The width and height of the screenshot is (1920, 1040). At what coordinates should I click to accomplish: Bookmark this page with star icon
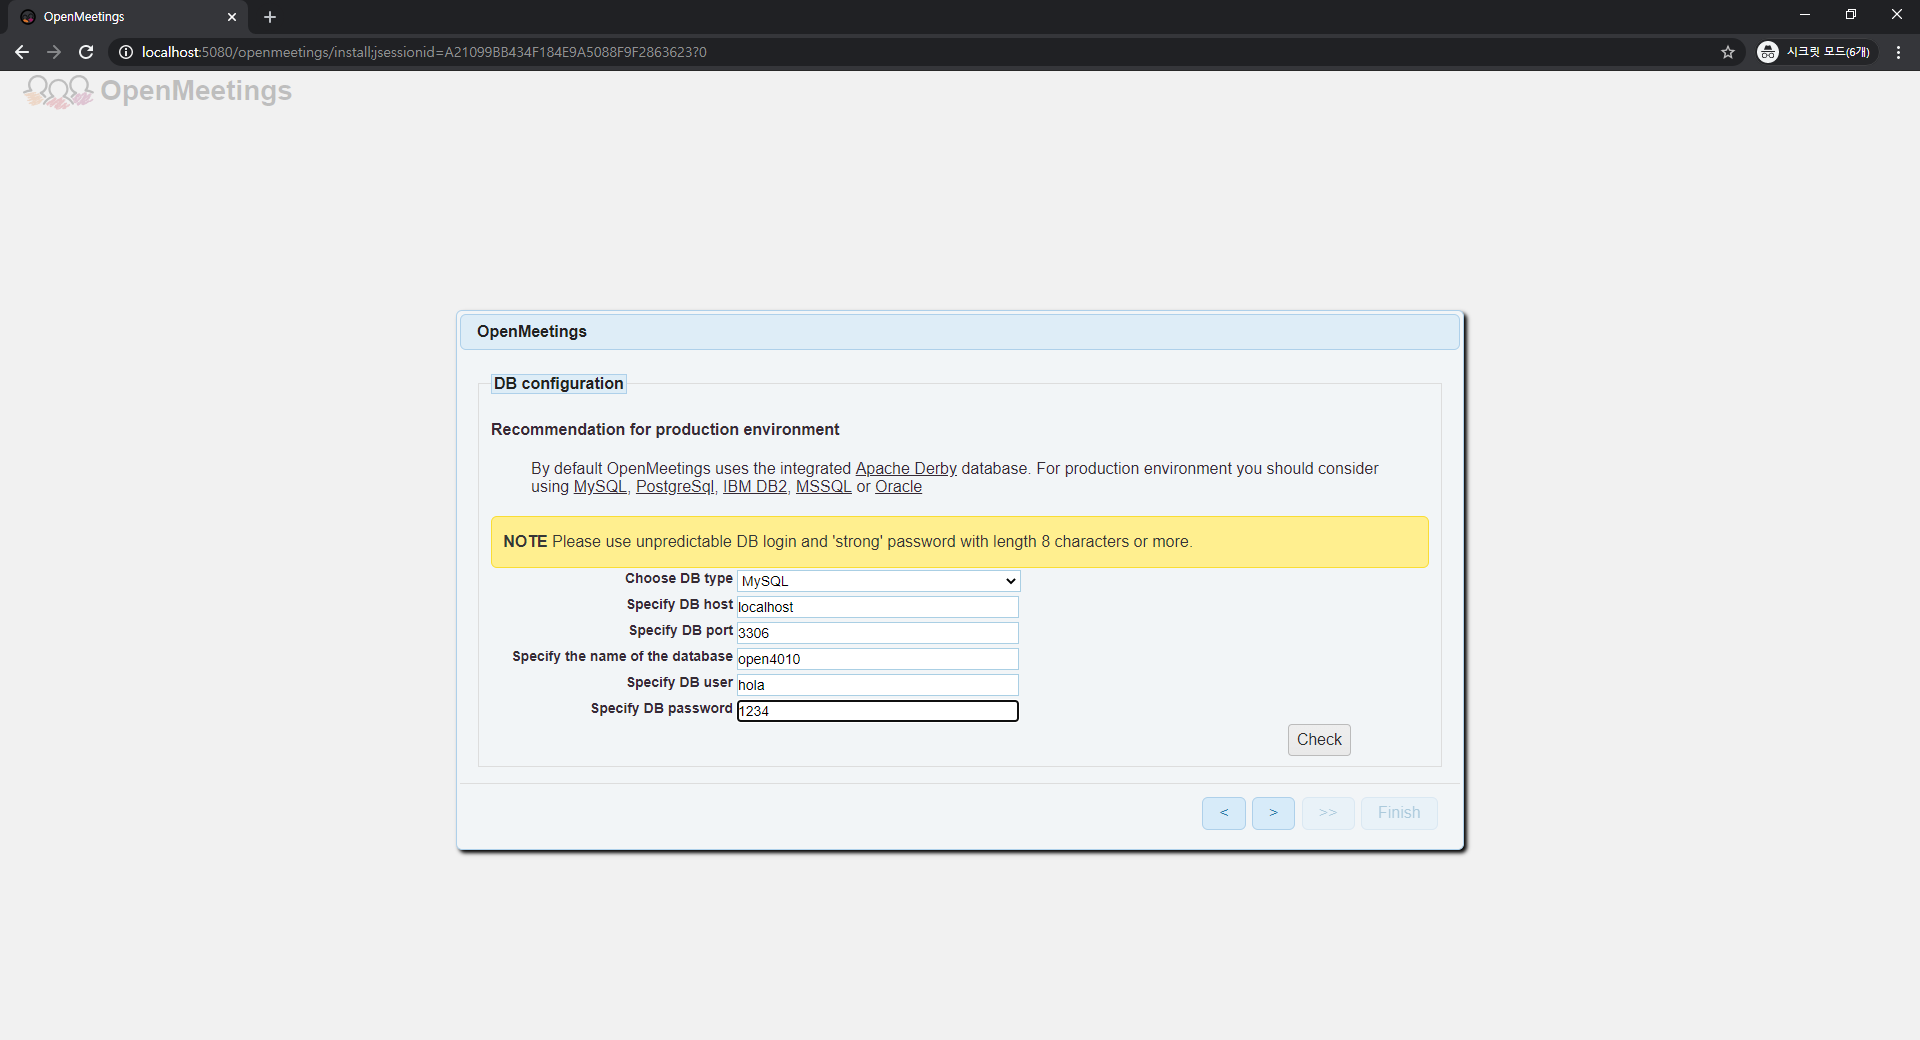coord(1728,52)
